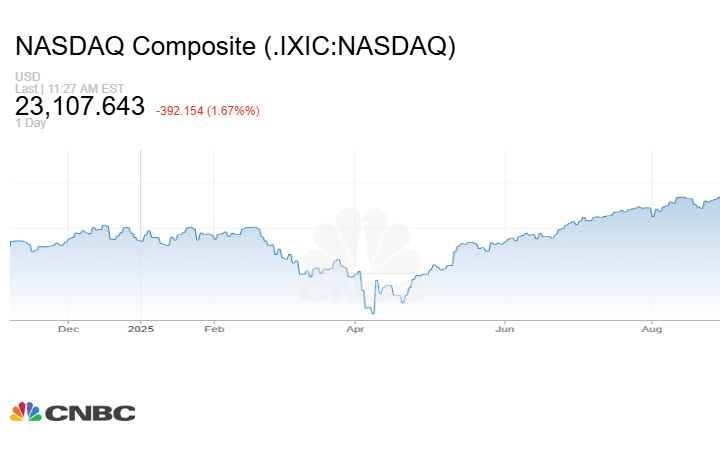The height and width of the screenshot is (450, 720).
Task: Click the 2025 year axis label
Action: [141, 328]
